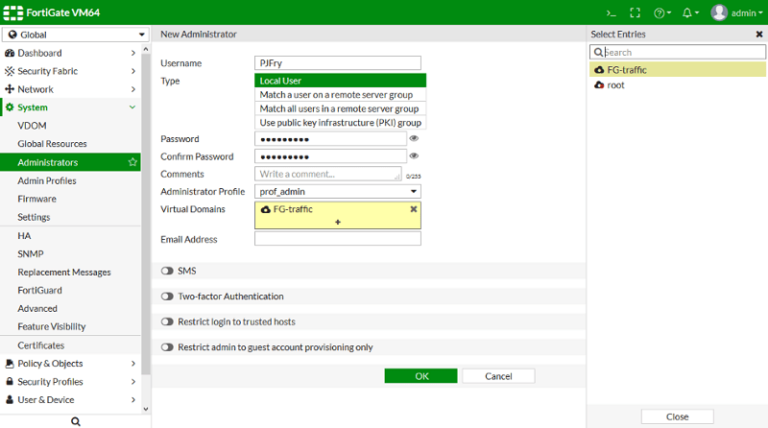Open the help menu icon
Screen dimensions: 768x428
point(662,13)
